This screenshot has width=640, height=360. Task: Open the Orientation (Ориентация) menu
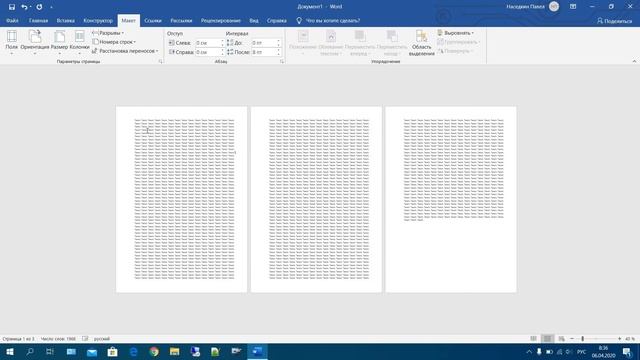tap(35, 42)
